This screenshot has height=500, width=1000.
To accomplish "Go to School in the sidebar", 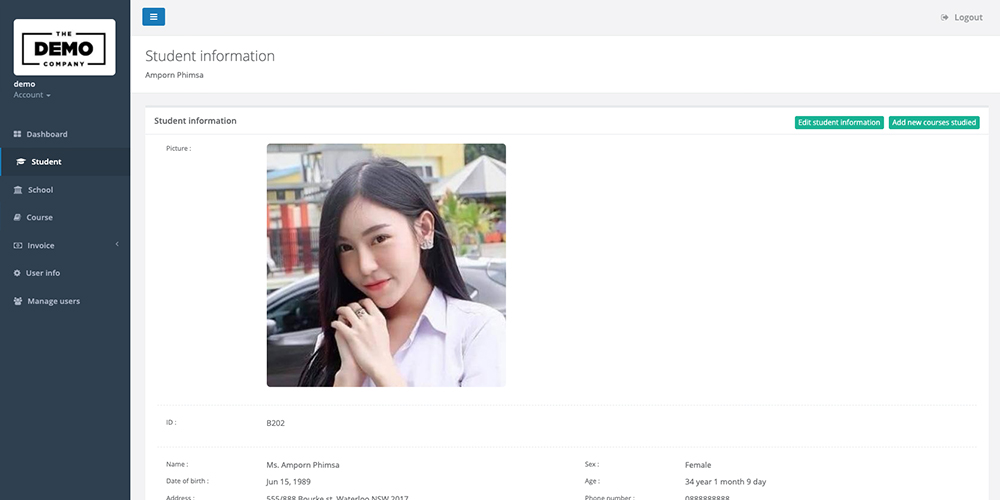I will (x=65, y=190).
